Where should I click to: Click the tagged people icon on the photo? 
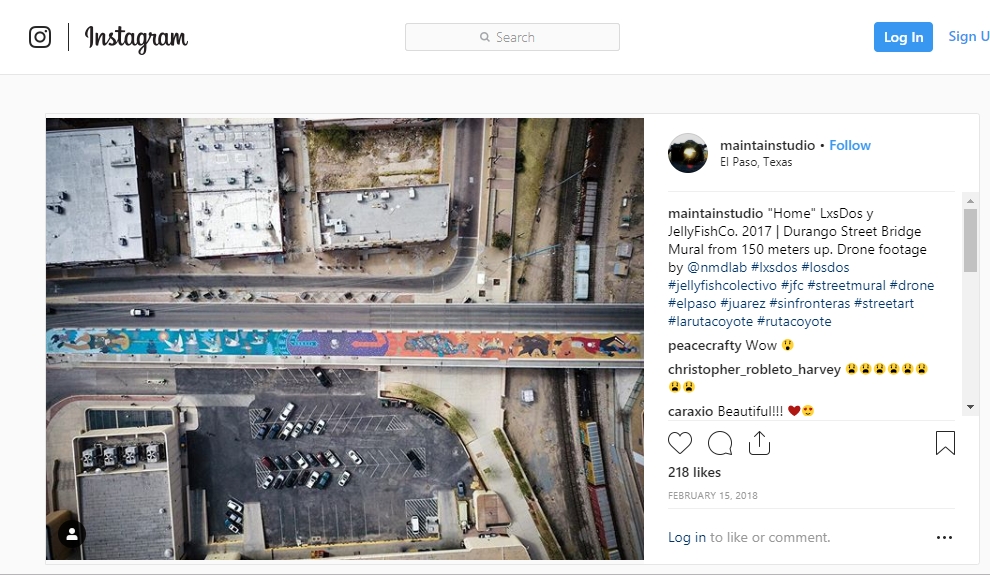pyautogui.click(x=72, y=534)
